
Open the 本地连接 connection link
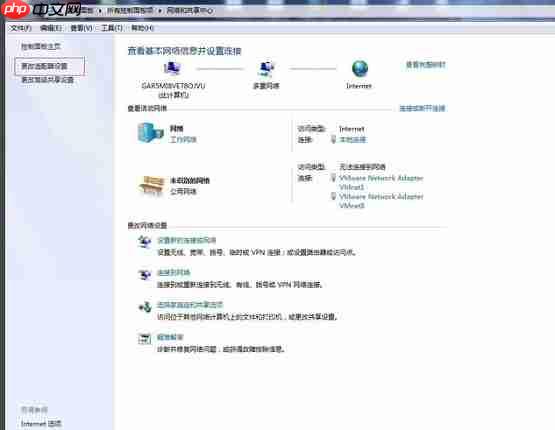353,140
